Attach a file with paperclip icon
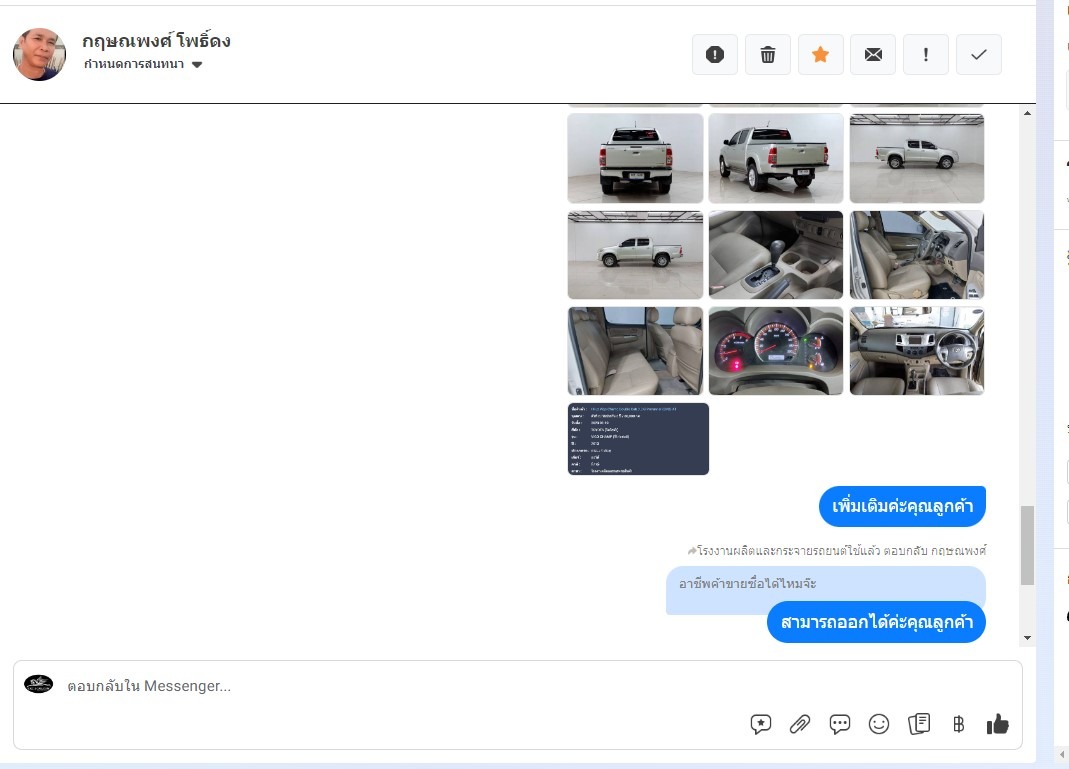 coord(800,724)
